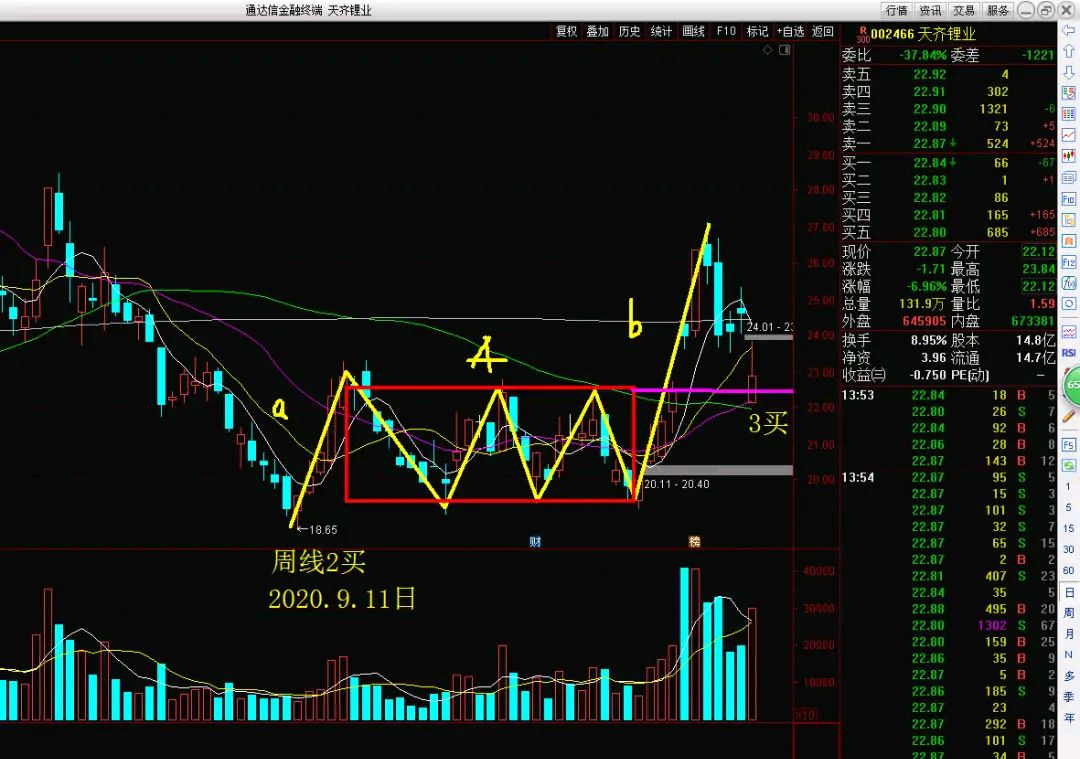Click the green 65 circle badge
The width and height of the screenshot is (1080, 759).
point(1072,385)
